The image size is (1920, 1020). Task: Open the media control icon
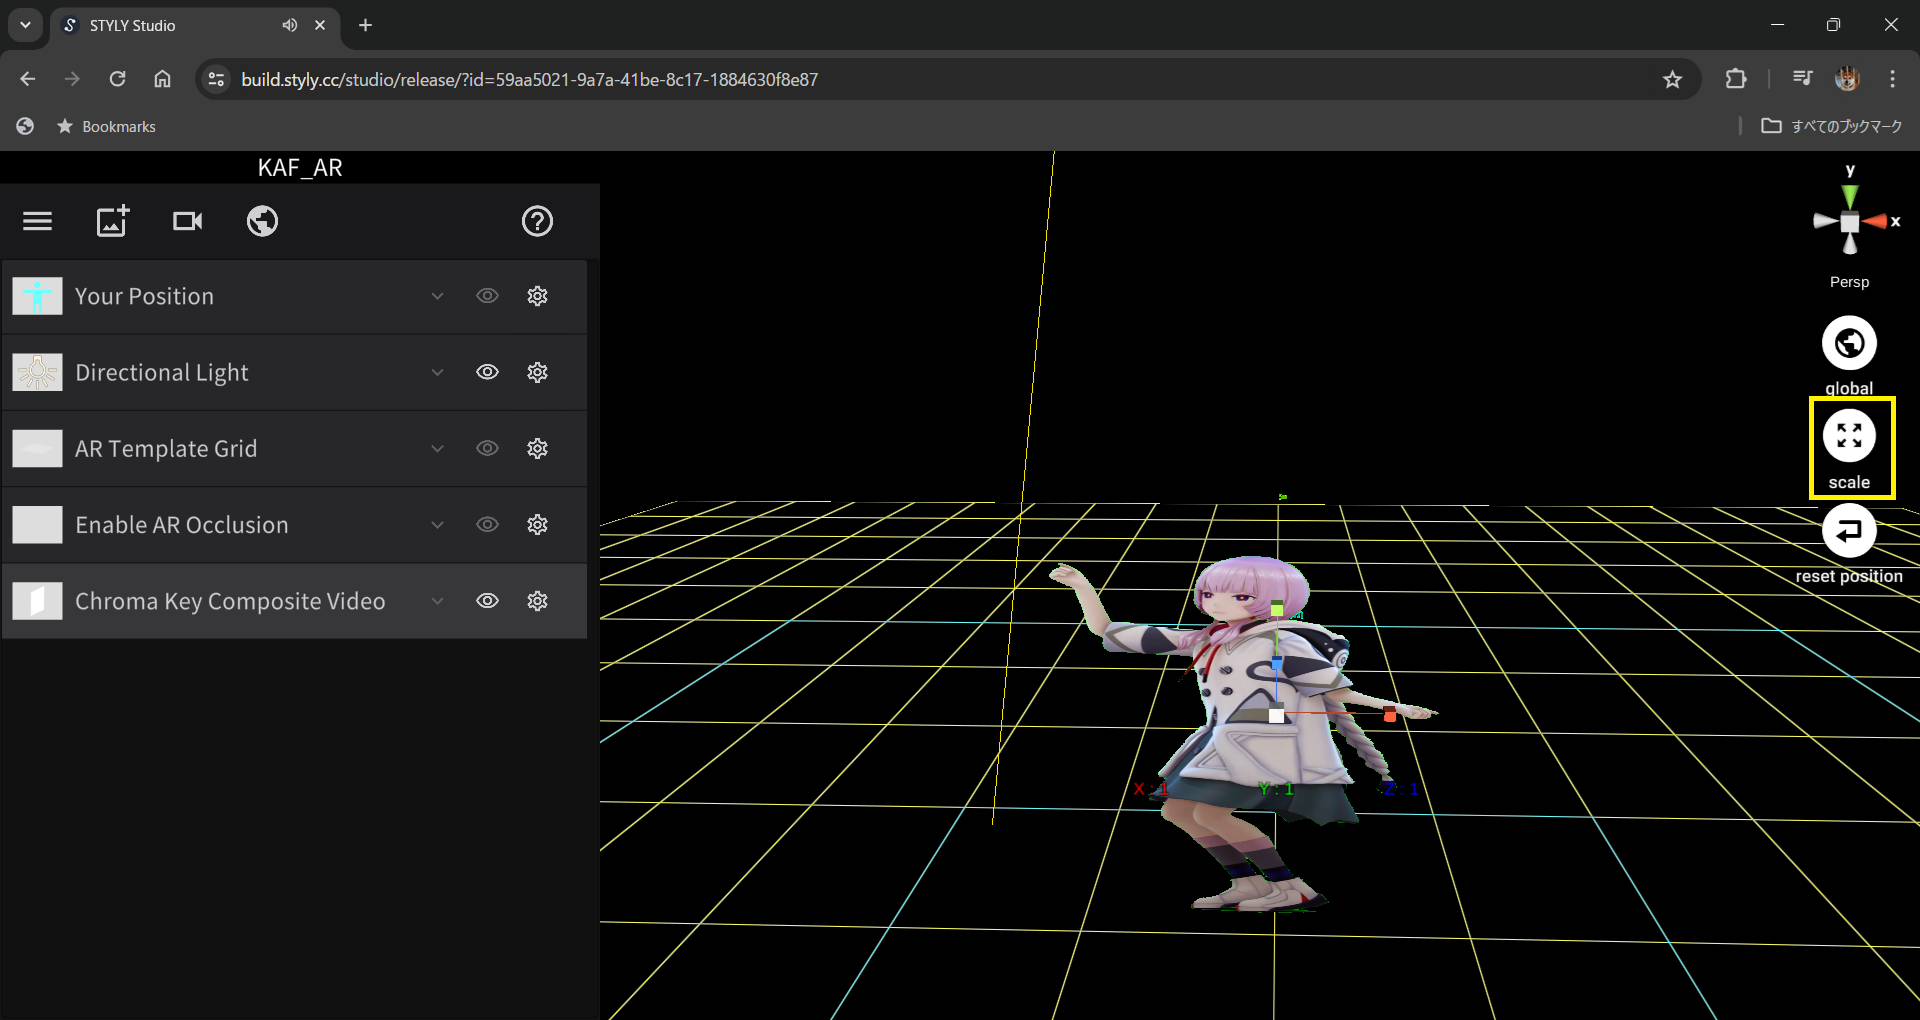(x=1802, y=79)
